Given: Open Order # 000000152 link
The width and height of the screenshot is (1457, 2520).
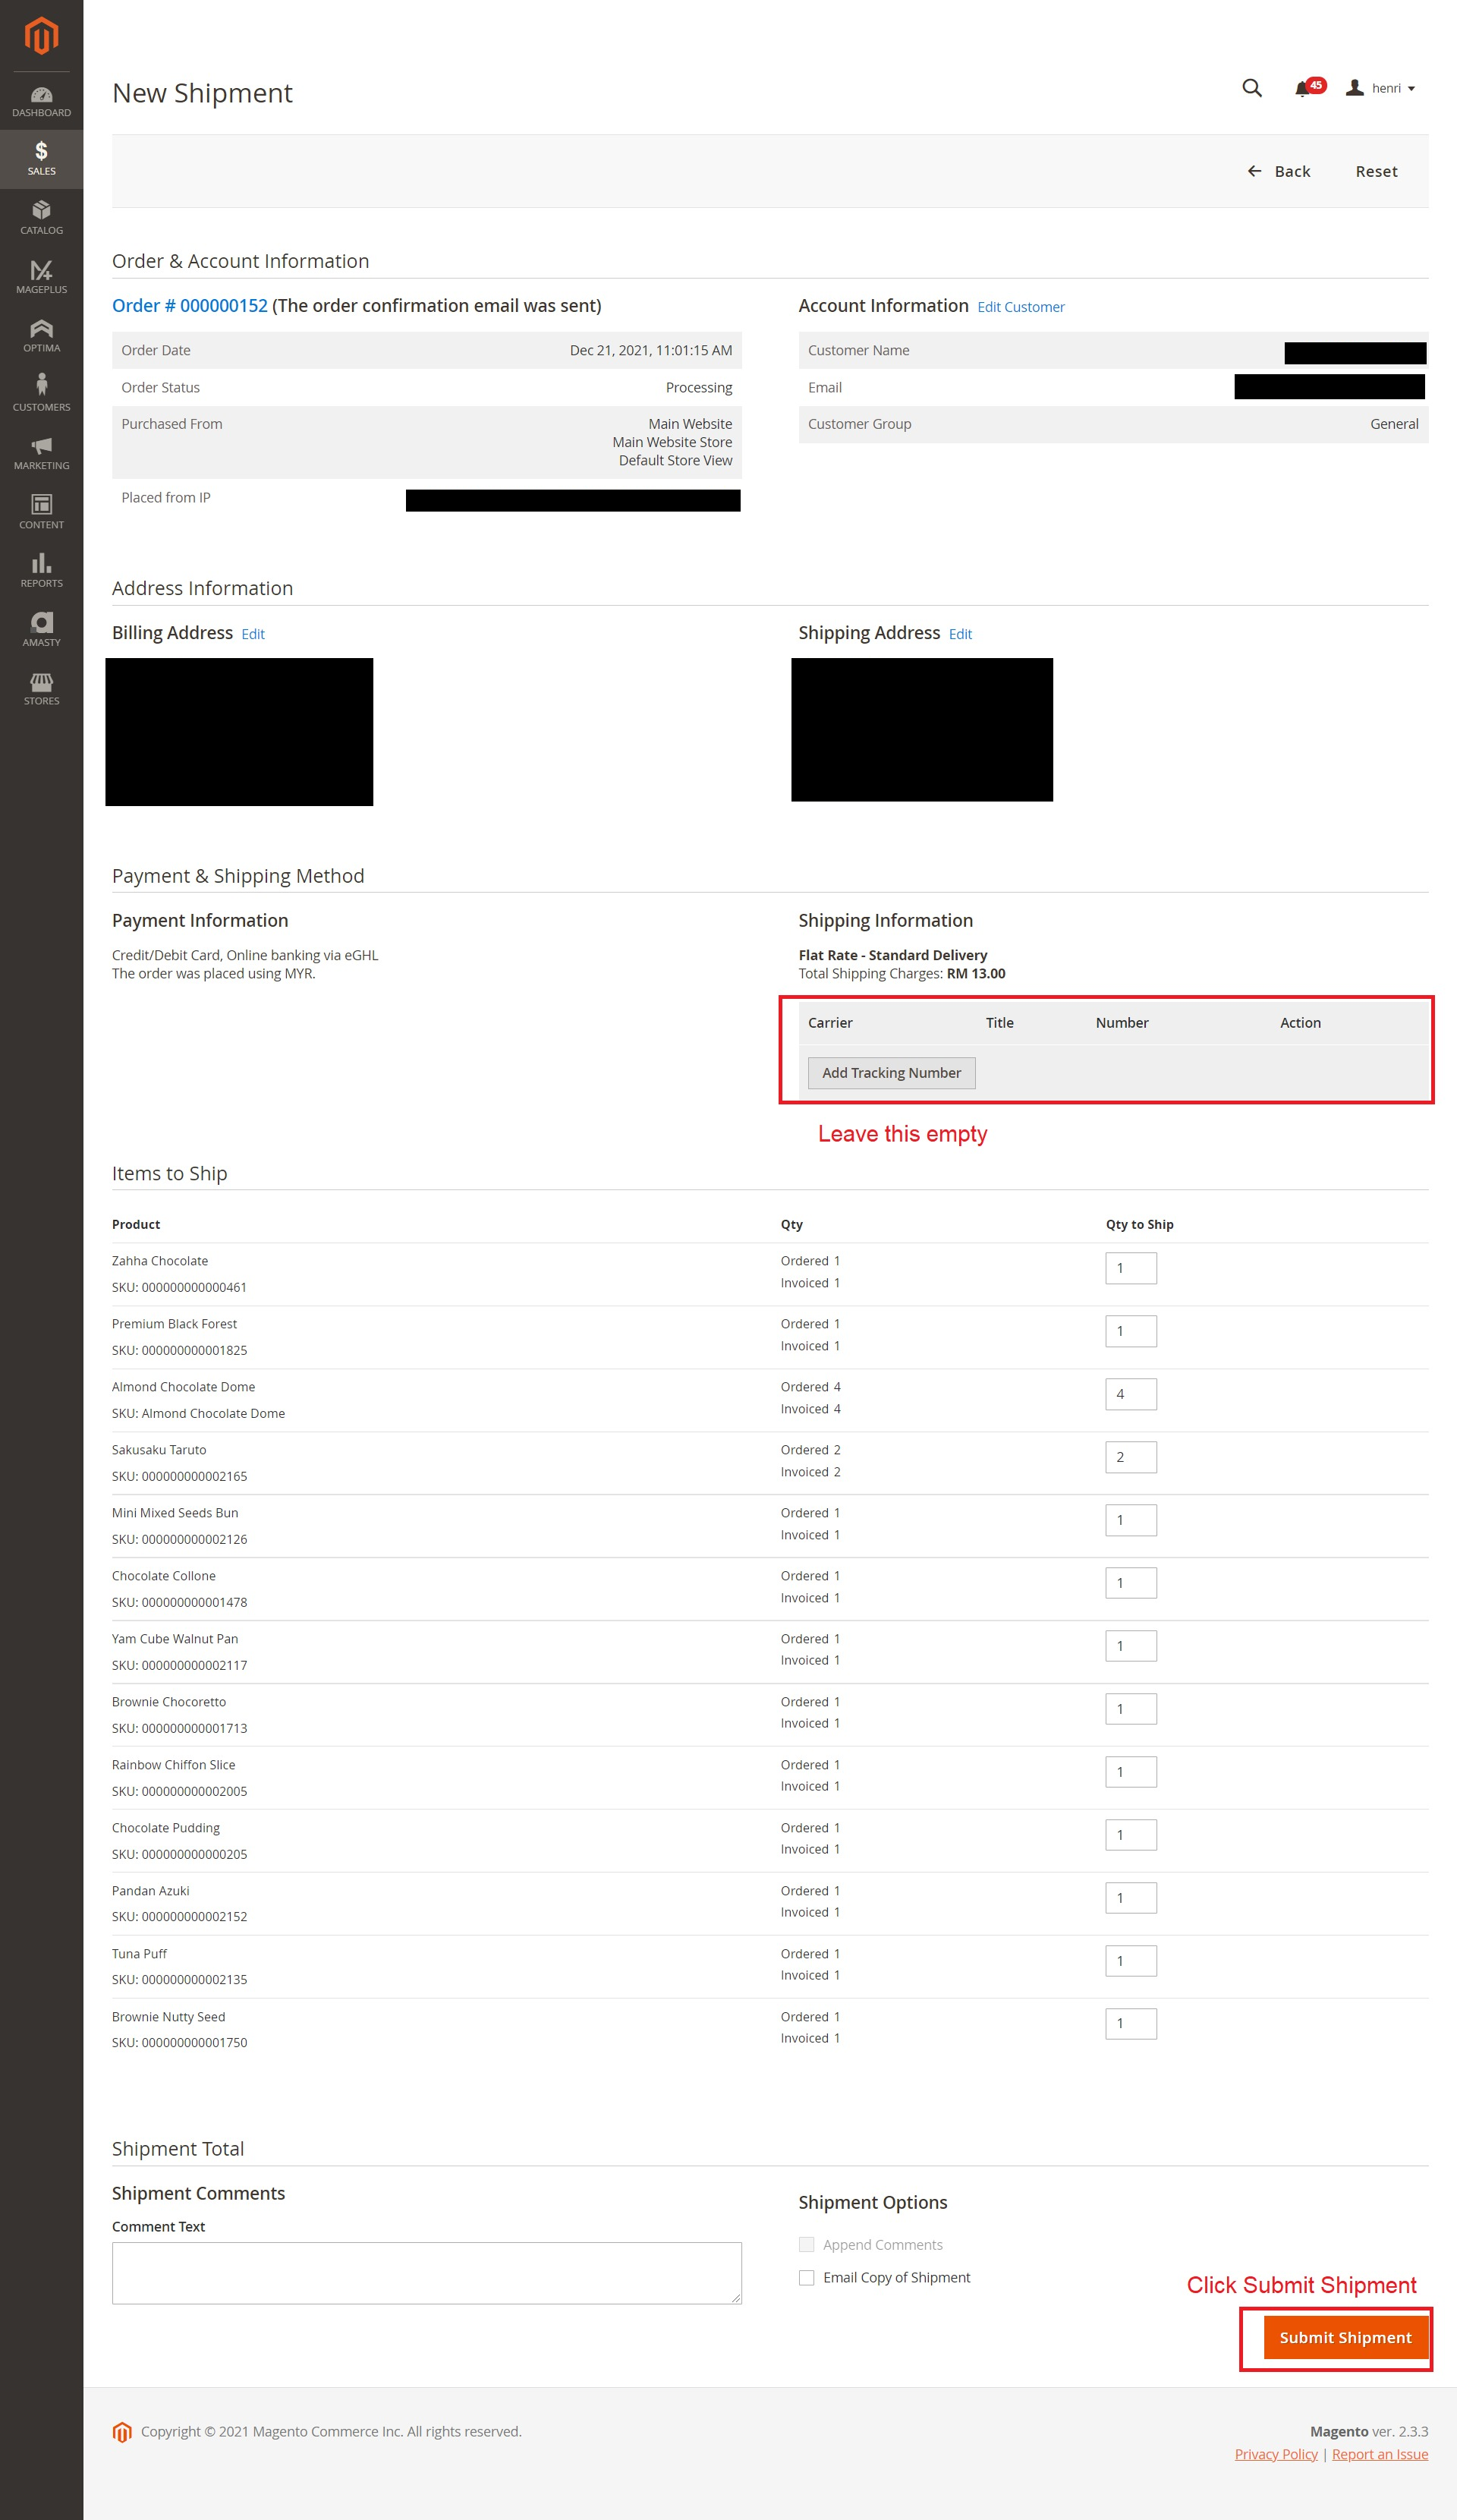Looking at the screenshot, I should (x=189, y=306).
